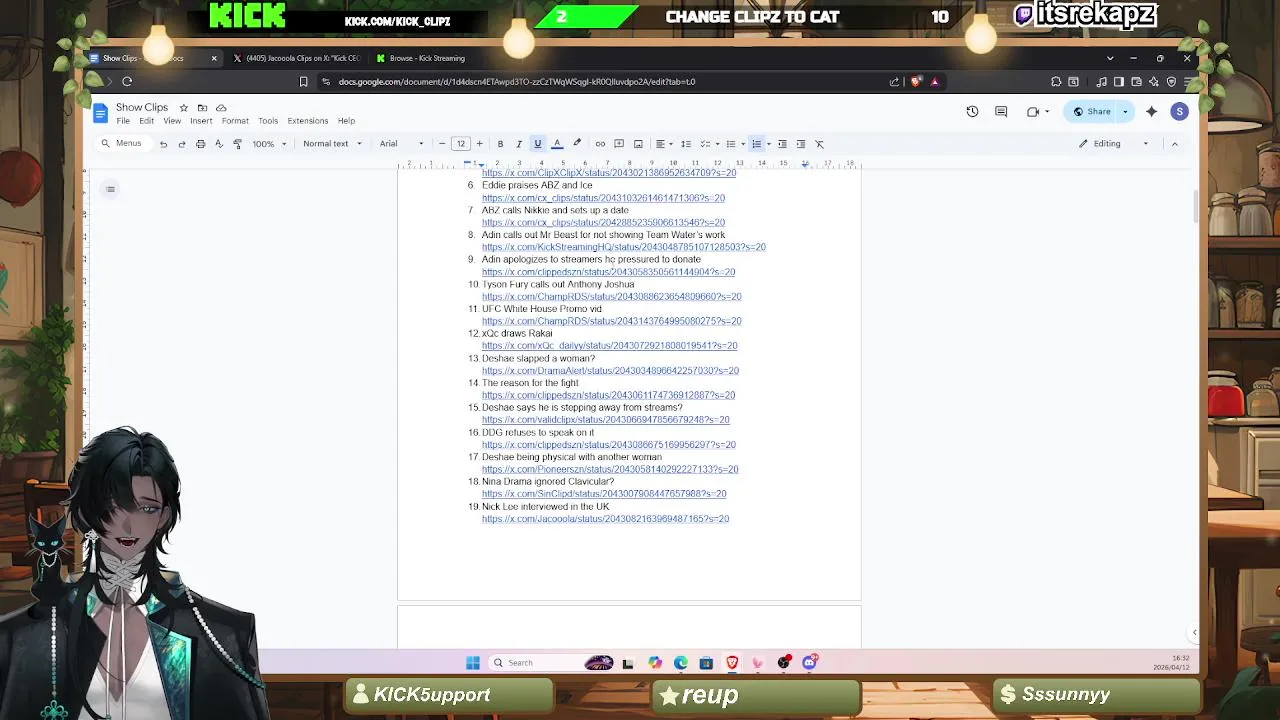
Task: Show document outline tabs icon
Action: coord(110,189)
